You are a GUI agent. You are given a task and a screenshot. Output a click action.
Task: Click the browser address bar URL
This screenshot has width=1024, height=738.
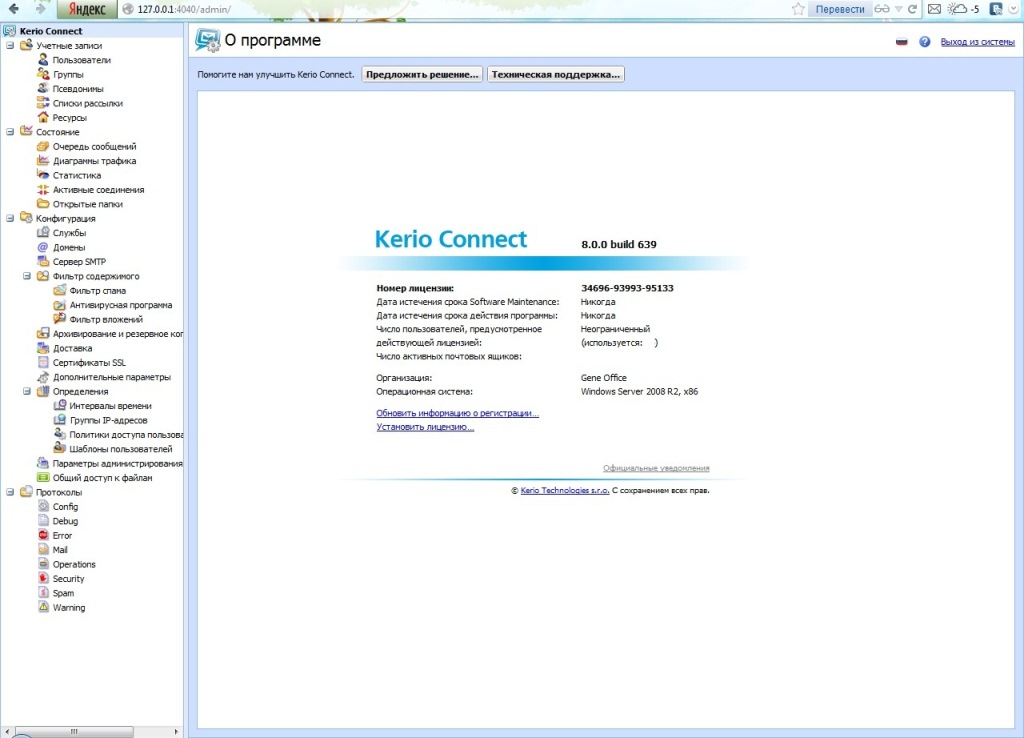pyautogui.click(x=184, y=9)
